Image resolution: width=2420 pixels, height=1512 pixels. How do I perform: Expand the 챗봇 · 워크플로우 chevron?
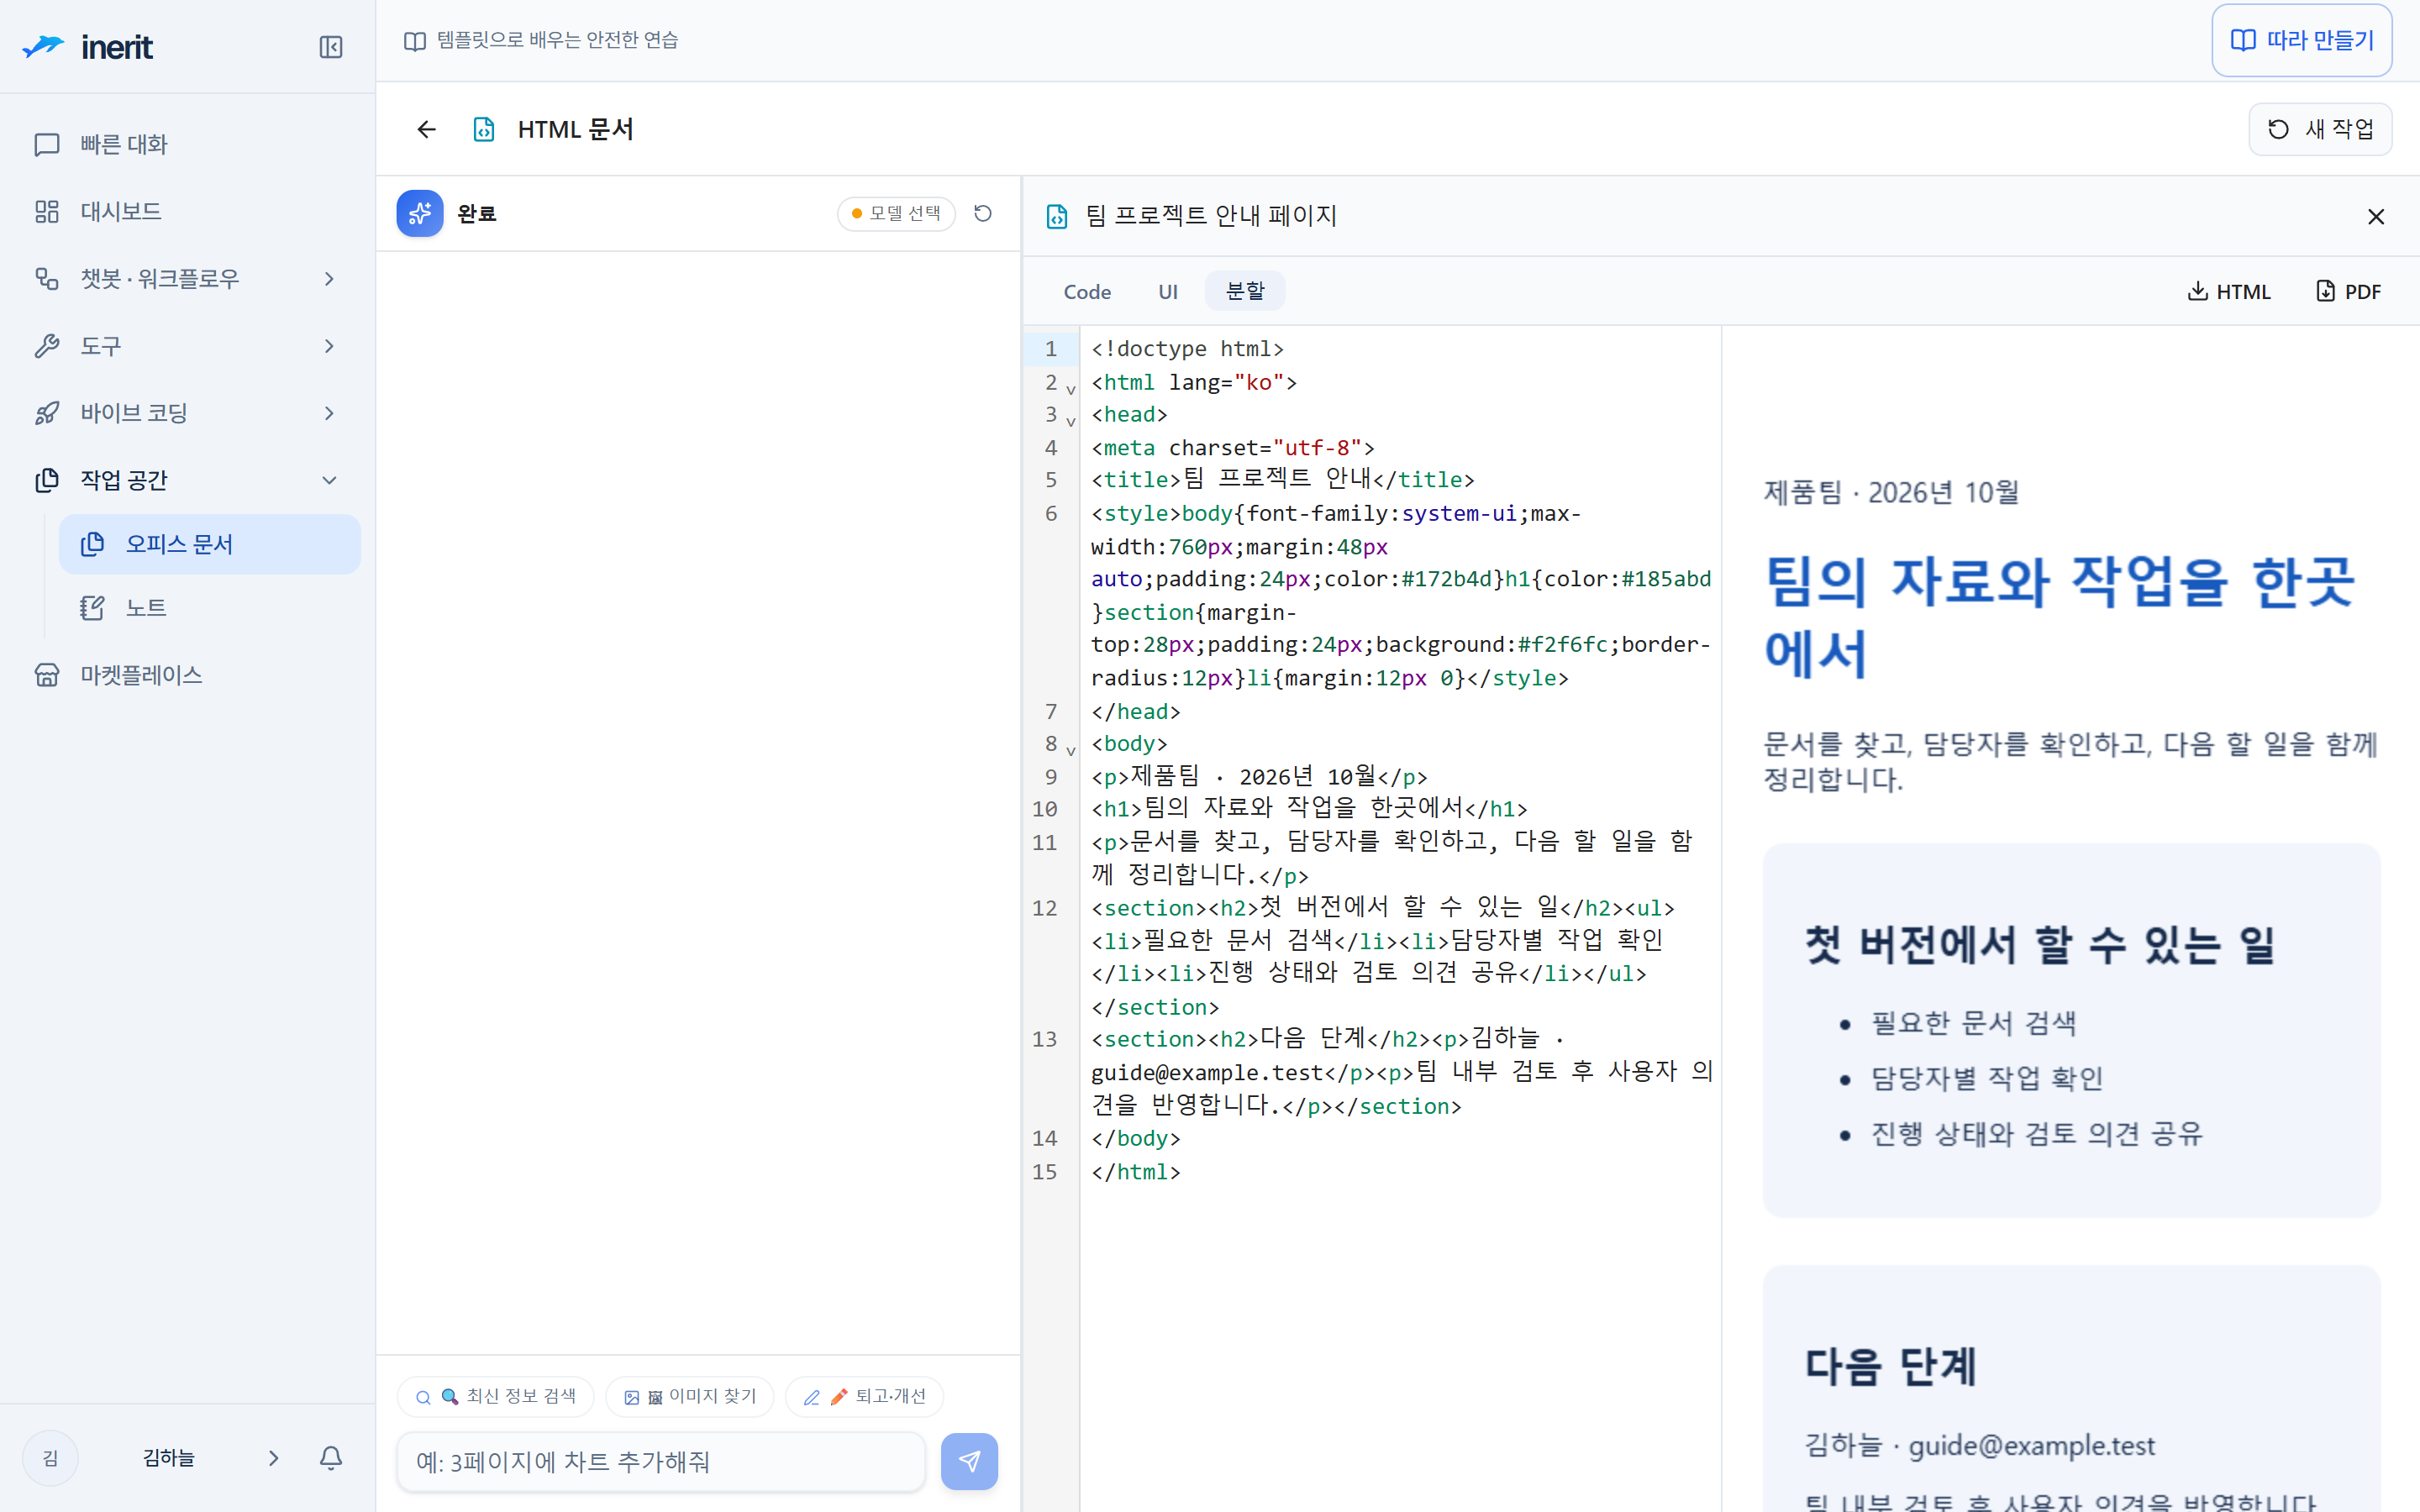329,278
